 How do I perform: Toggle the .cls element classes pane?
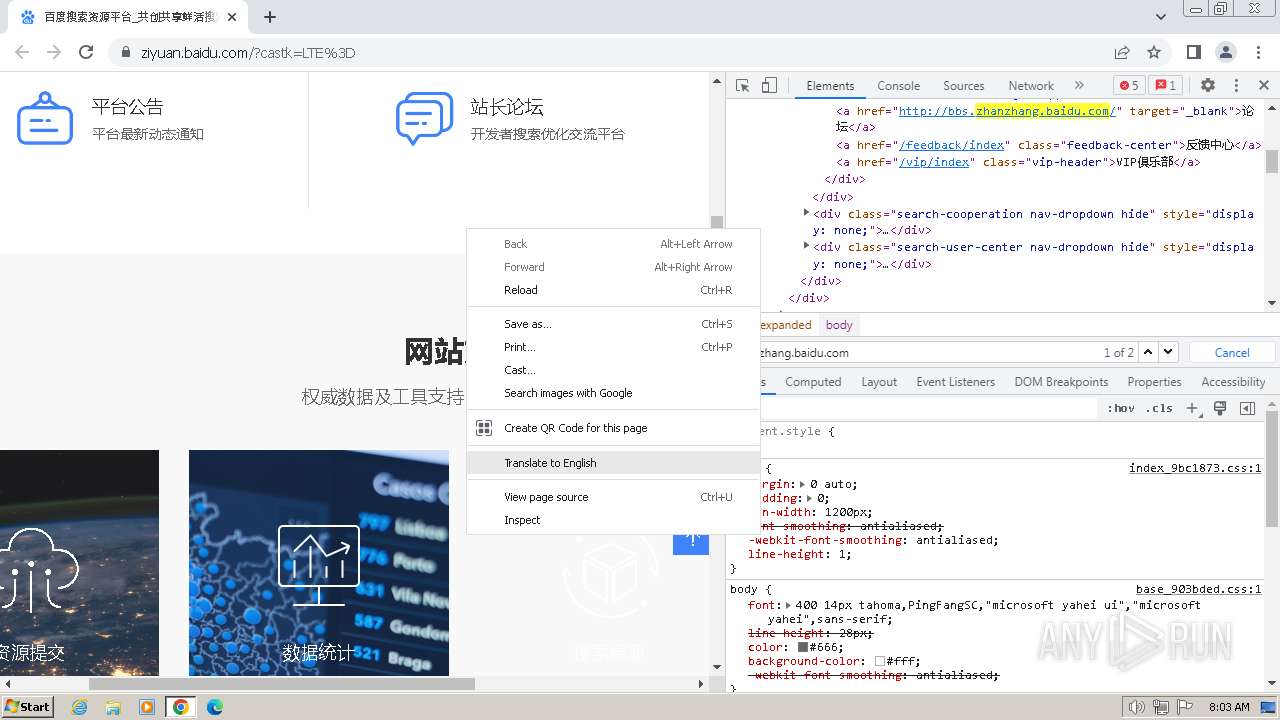click(1159, 408)
